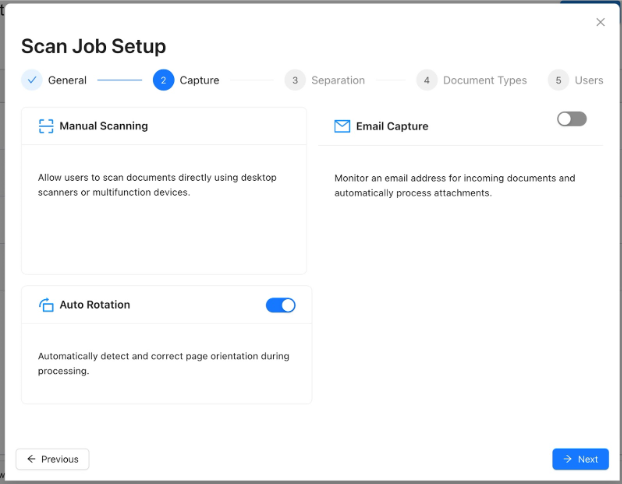Click the step 4 Document Types circle
The height and width of the screenshot is (484, 622).
click(x=427, y=80)
